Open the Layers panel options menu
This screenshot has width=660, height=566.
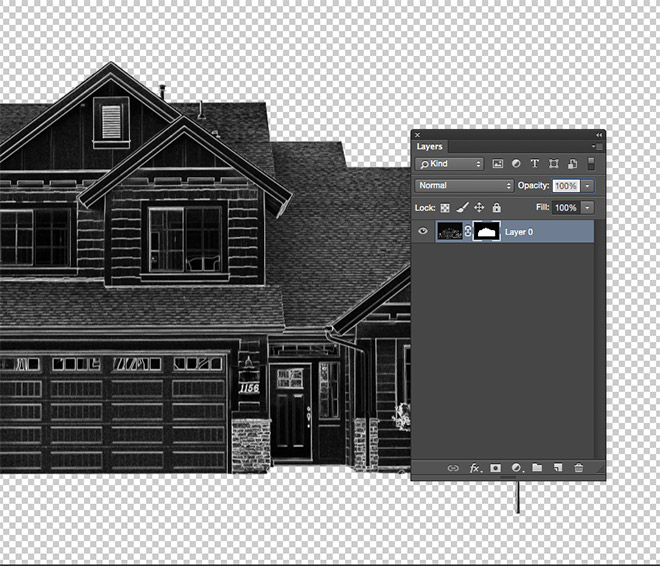(x=597, y=146)
